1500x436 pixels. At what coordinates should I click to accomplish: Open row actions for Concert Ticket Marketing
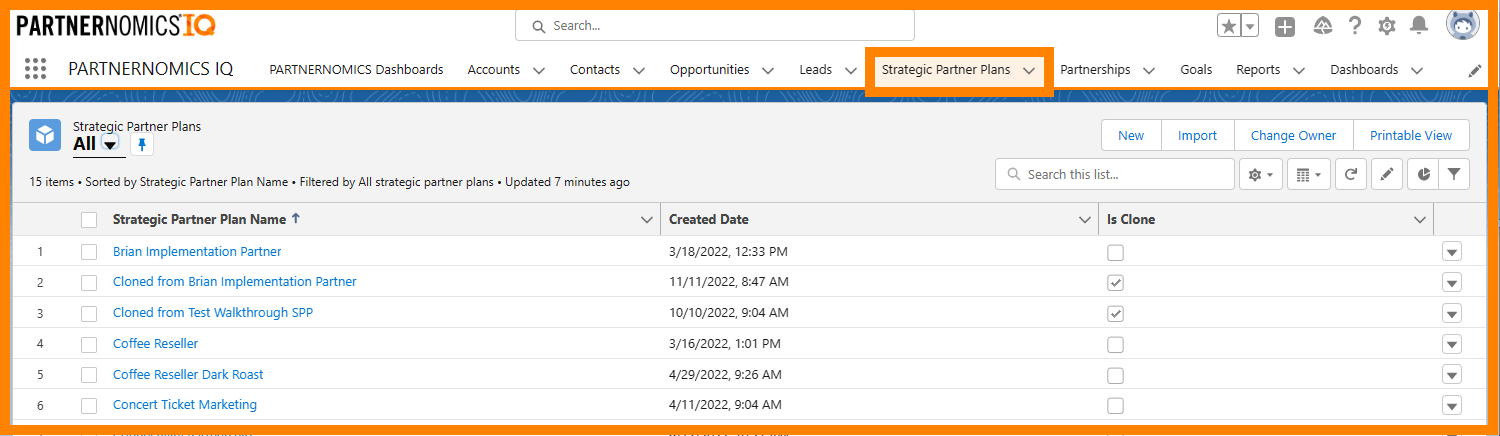1452,405
